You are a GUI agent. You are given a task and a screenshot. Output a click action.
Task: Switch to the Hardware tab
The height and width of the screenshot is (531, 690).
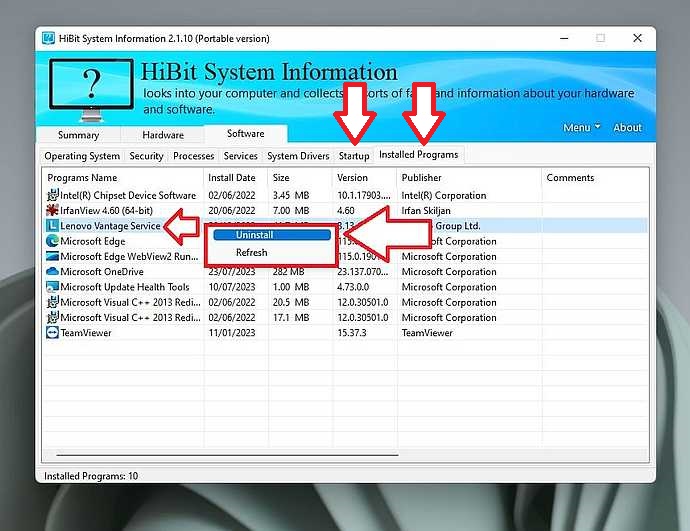point(163,135)
